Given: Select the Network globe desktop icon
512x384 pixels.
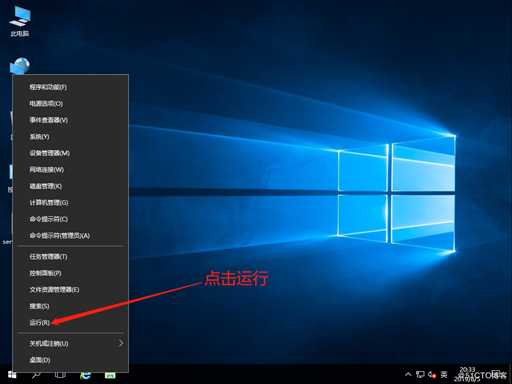Looking at the screenshot, I should (x=20, y=66).
